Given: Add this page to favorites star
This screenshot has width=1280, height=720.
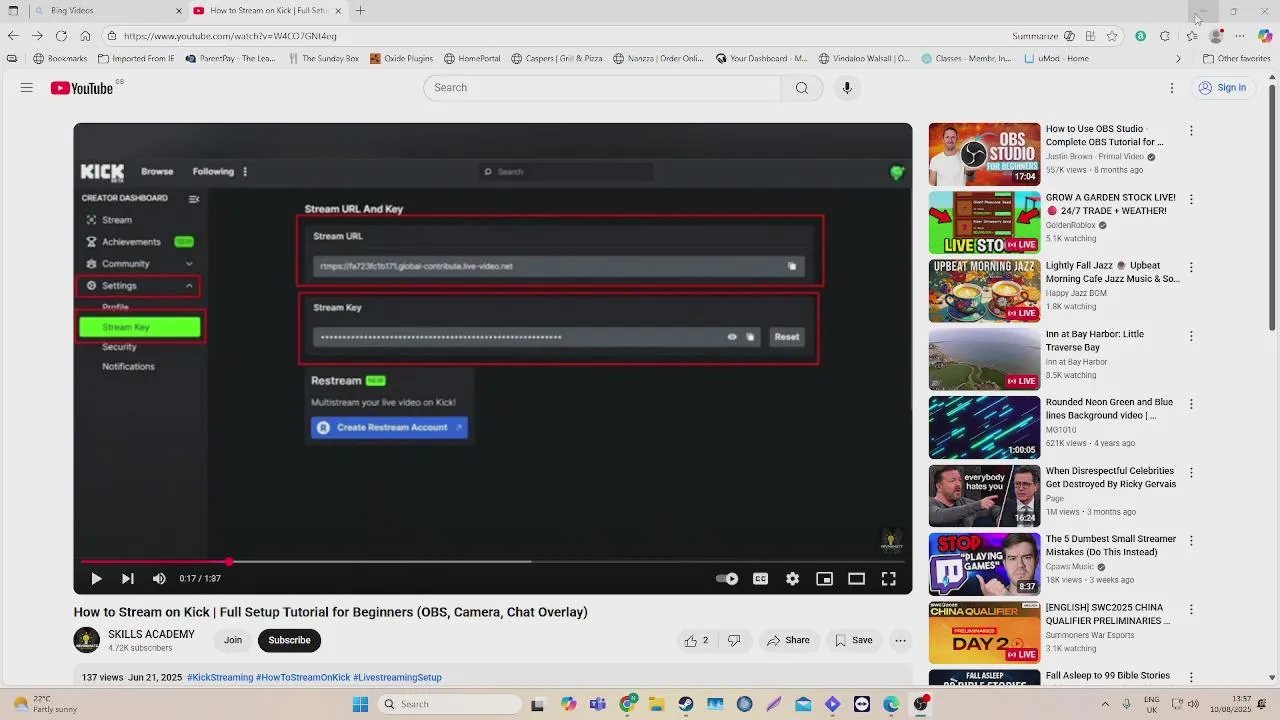Looking at the screenshot, I should [1112, 36].
